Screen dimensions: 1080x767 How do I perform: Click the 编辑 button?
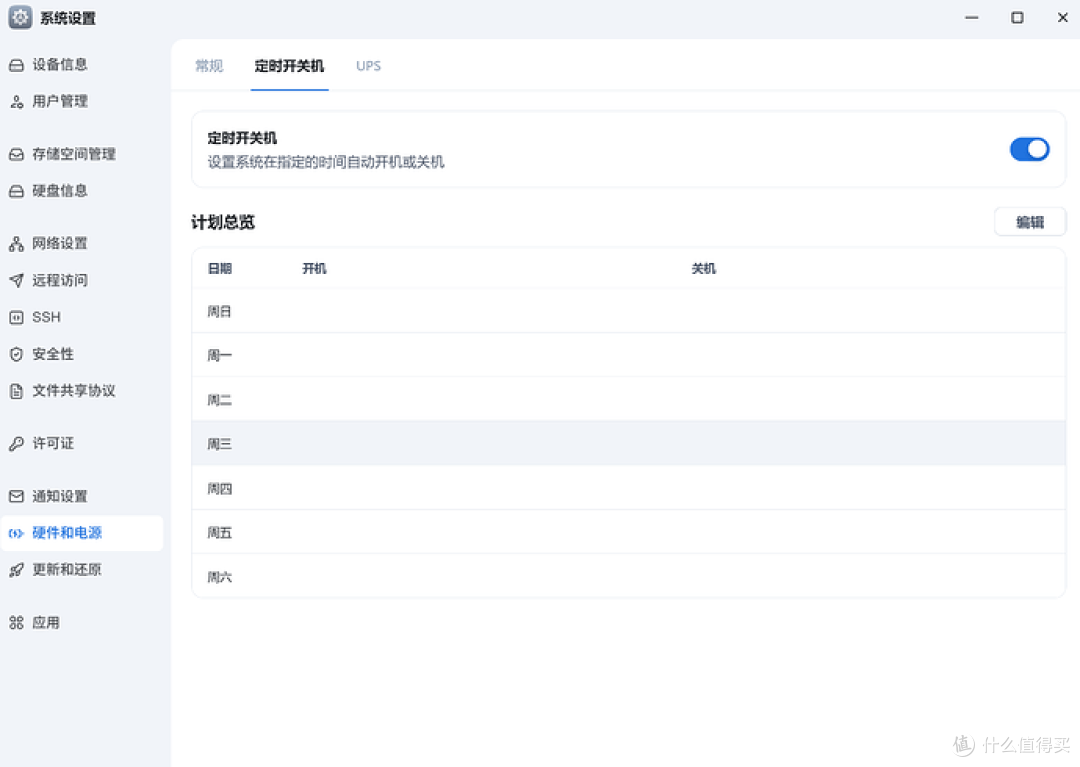1030,221
